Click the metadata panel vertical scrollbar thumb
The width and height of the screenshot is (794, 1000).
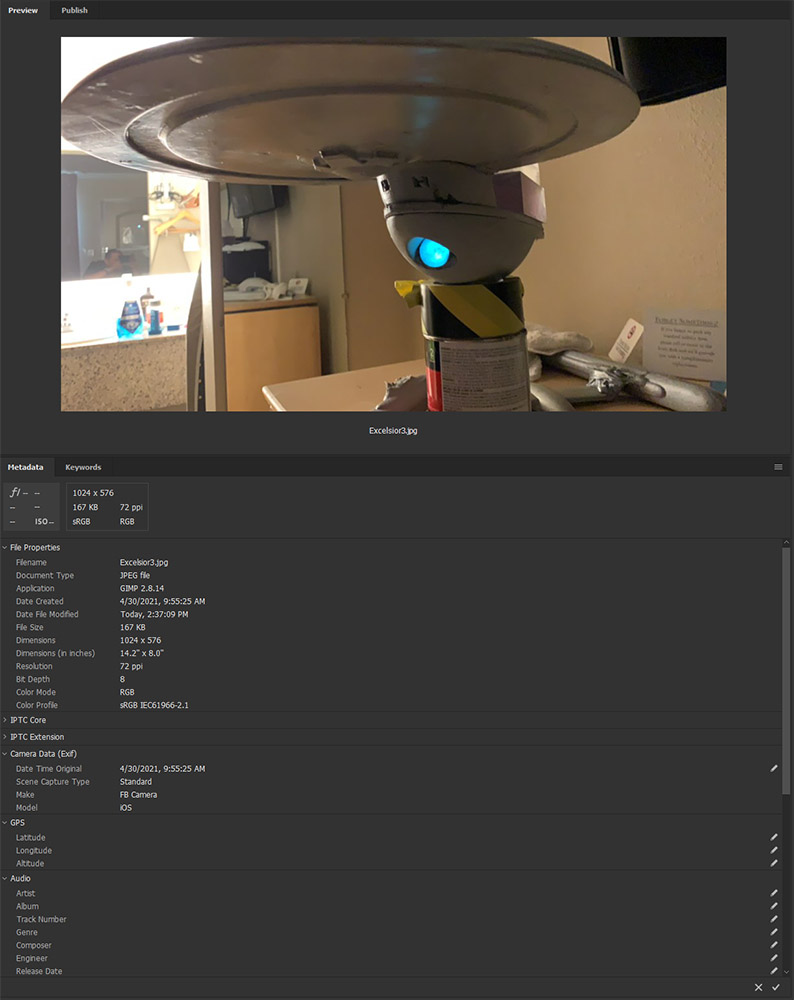(x=786, y=670)
